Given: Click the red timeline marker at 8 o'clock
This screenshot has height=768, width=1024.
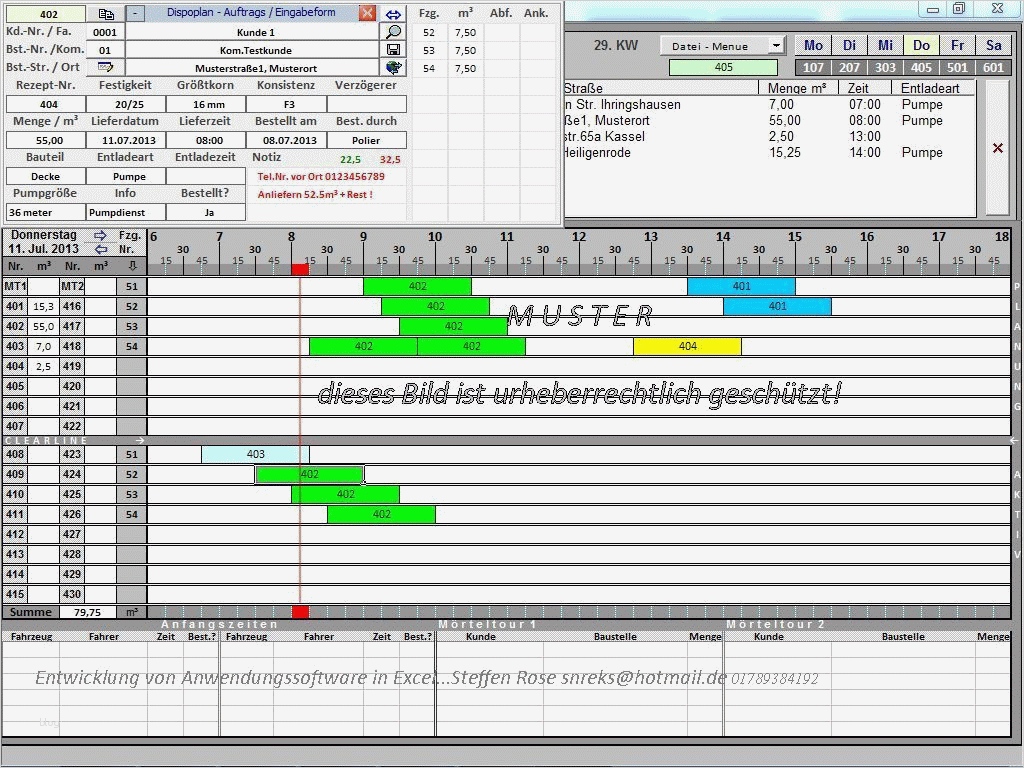Looking at the screenshot, I should click(298, 268).
